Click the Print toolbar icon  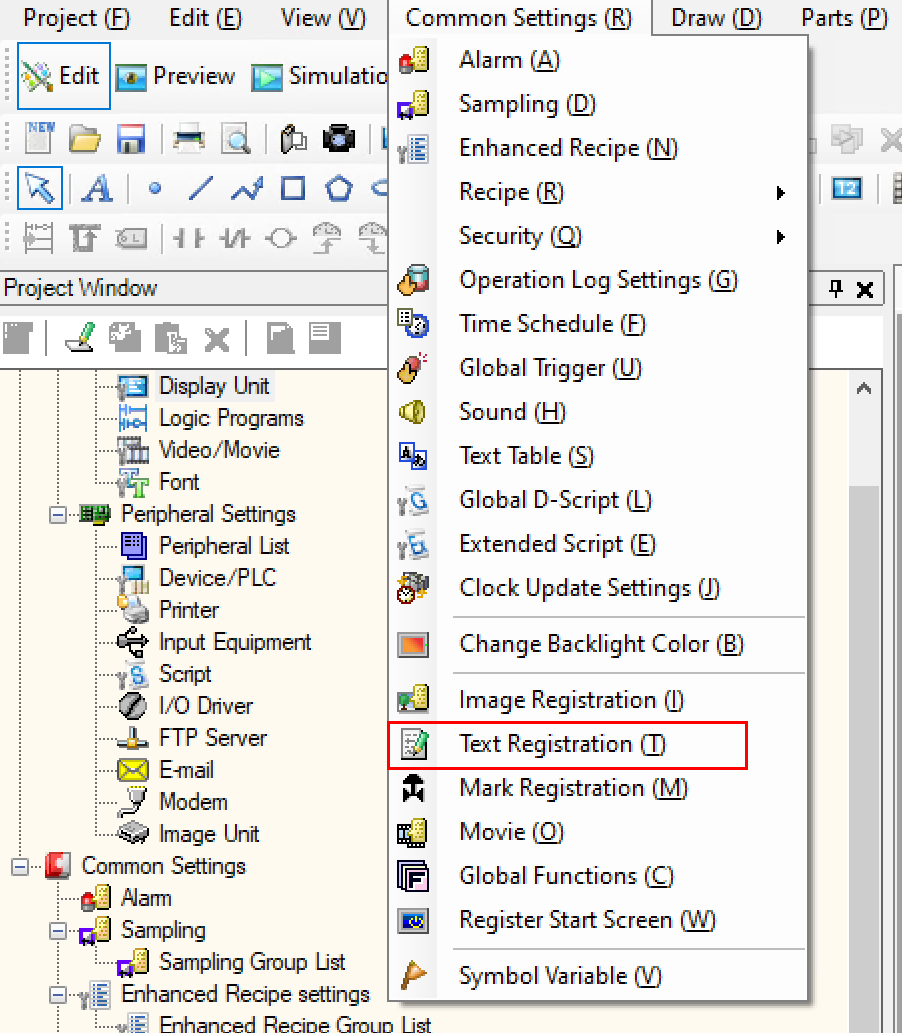(189, 139)
